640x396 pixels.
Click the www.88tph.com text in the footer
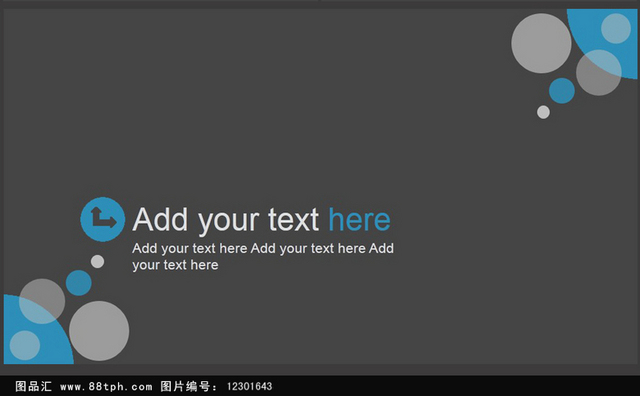[x=106, y=387]
